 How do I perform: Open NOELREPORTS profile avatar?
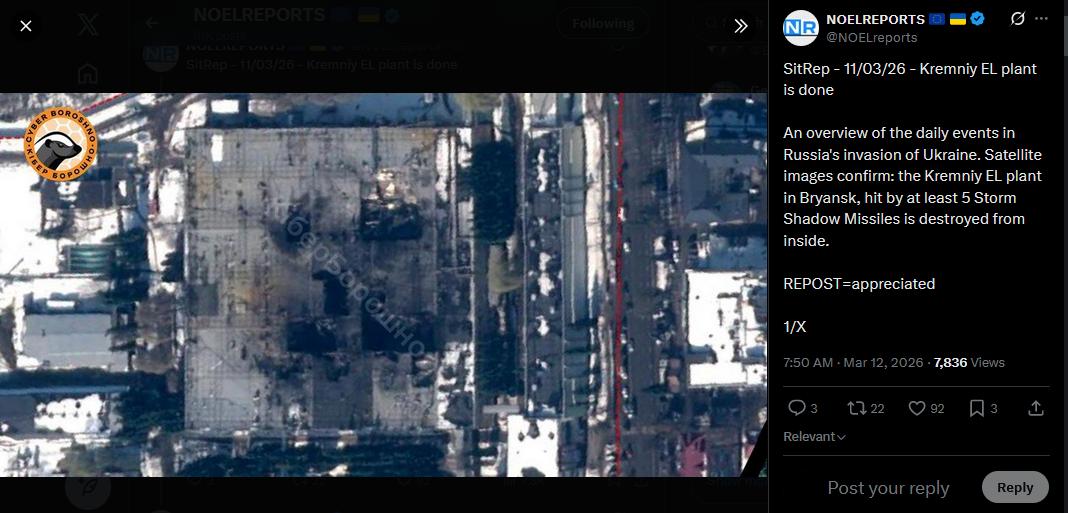point(800,28)
